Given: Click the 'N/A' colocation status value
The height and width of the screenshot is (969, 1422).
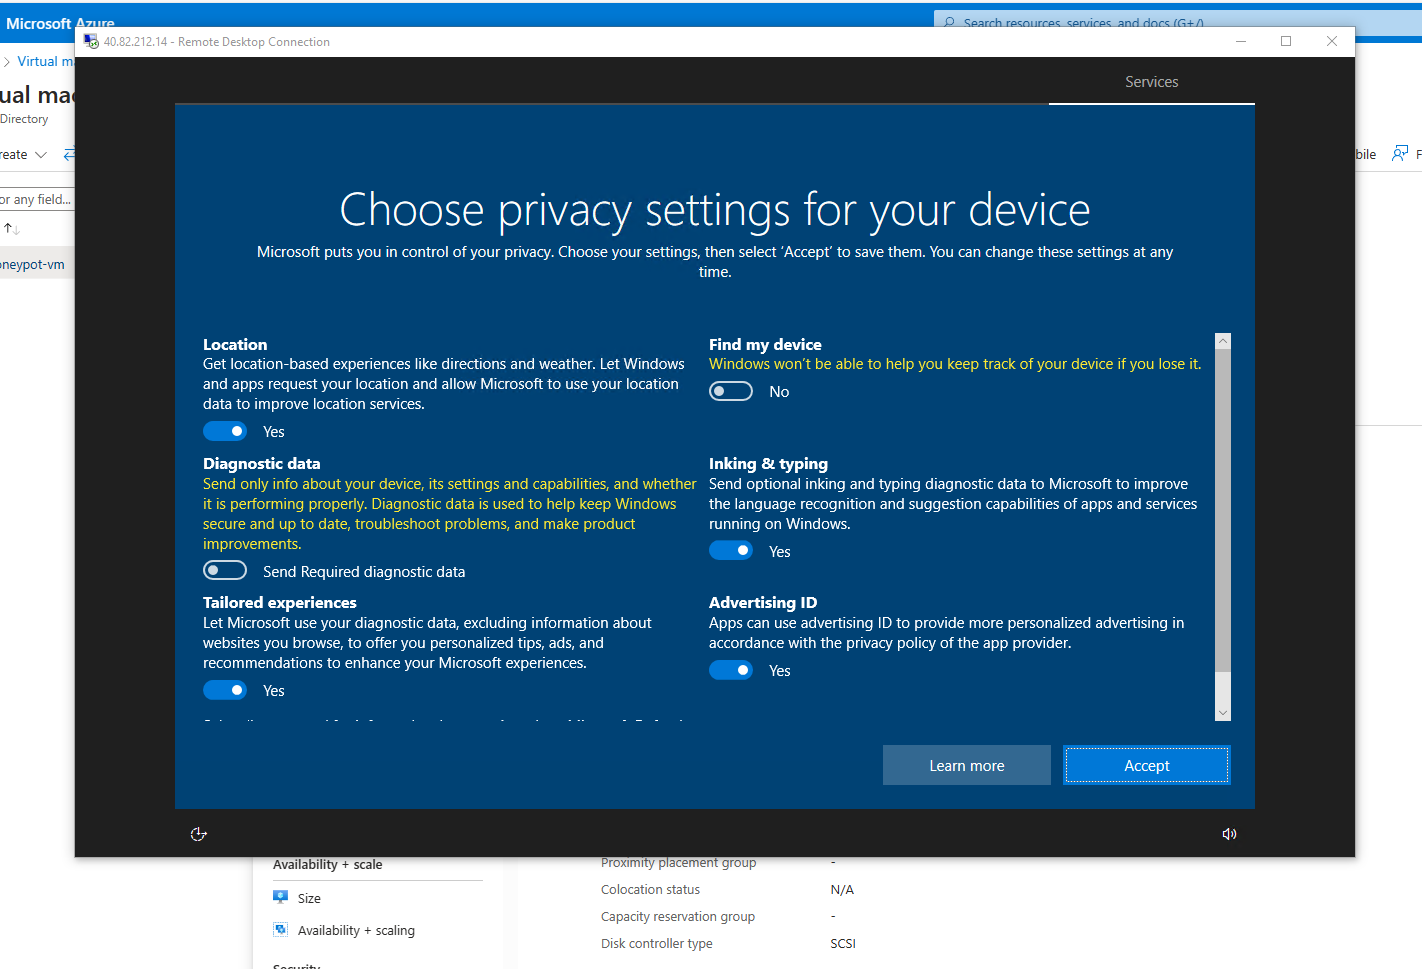Looking at the screenshot, I should (842, 889).
